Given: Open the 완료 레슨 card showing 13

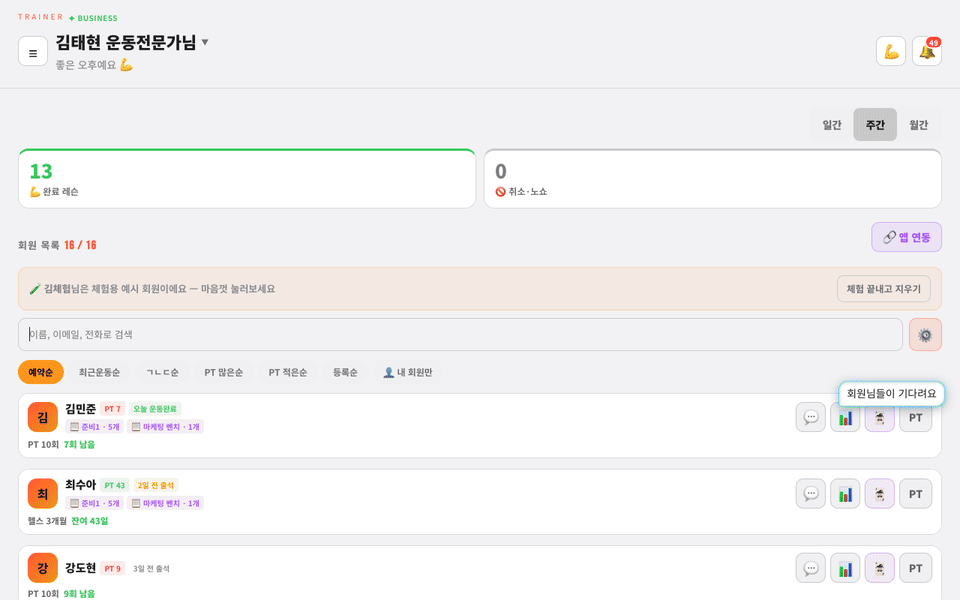Looking at the screenshot, I should click(x=247, y=179).
